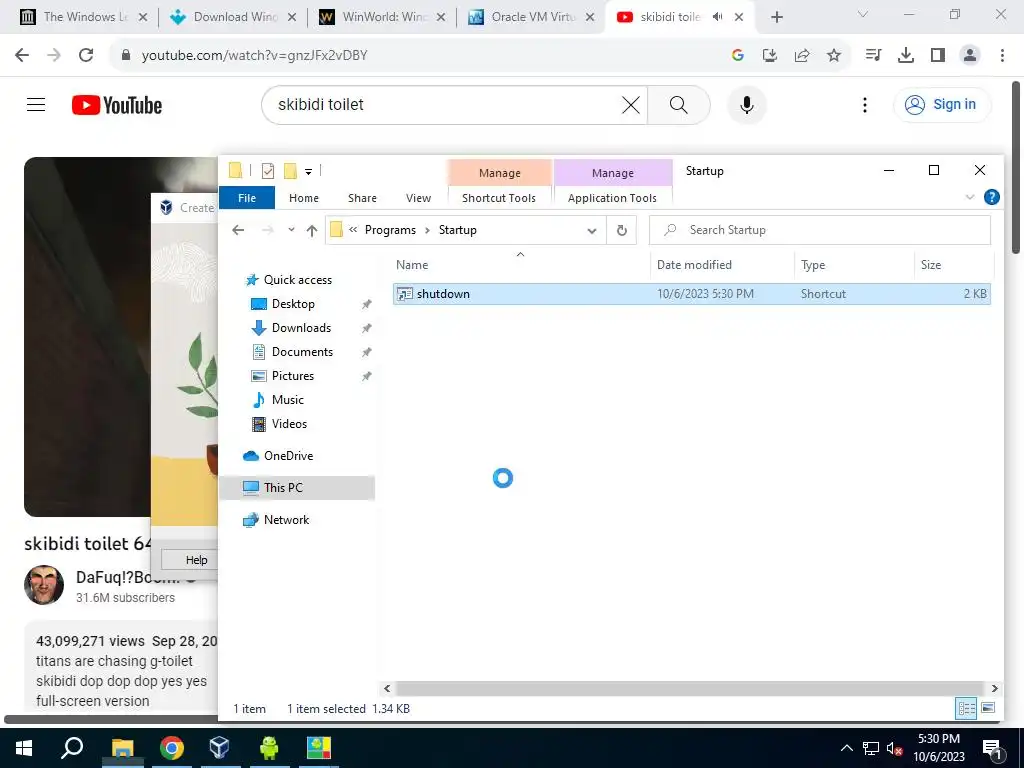The height and width of the screenshot is (768, 1024).
Task: Open Chrome three-dot menu
Action: [1002, 56]
